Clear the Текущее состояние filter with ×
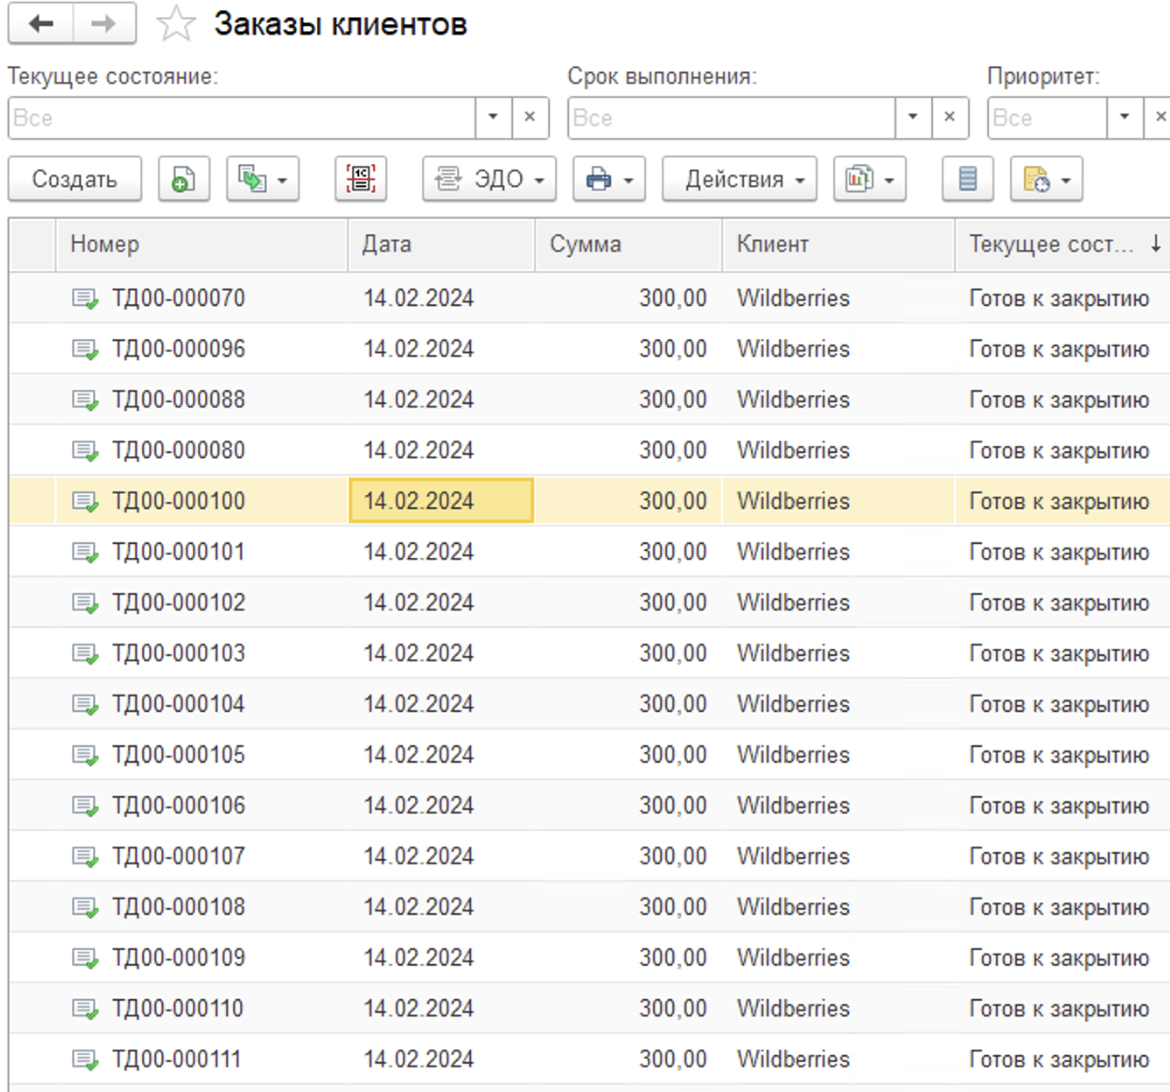Viewport: 1170px width, 1092px height. [530, 118]
